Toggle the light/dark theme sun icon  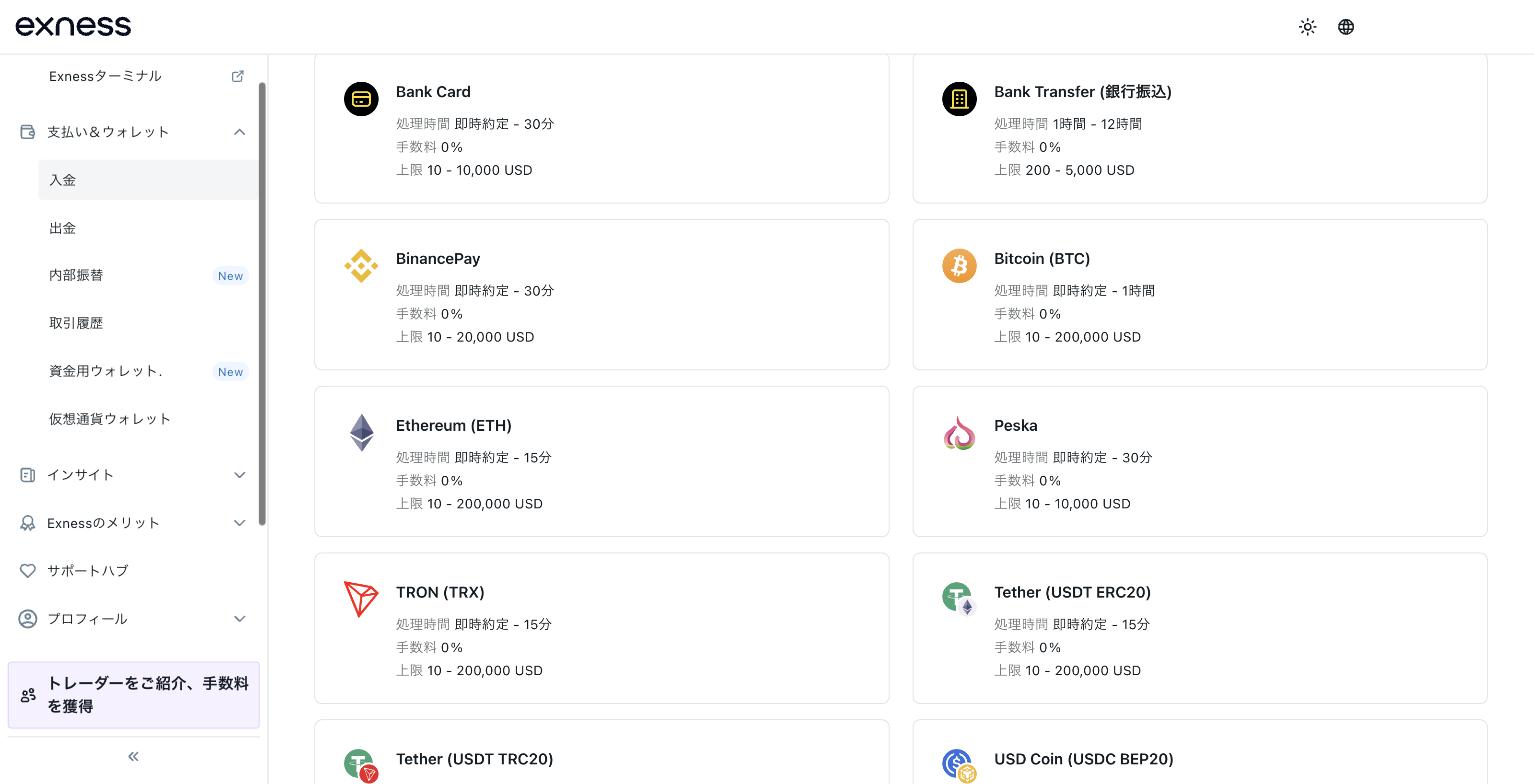pos(1307,27)
